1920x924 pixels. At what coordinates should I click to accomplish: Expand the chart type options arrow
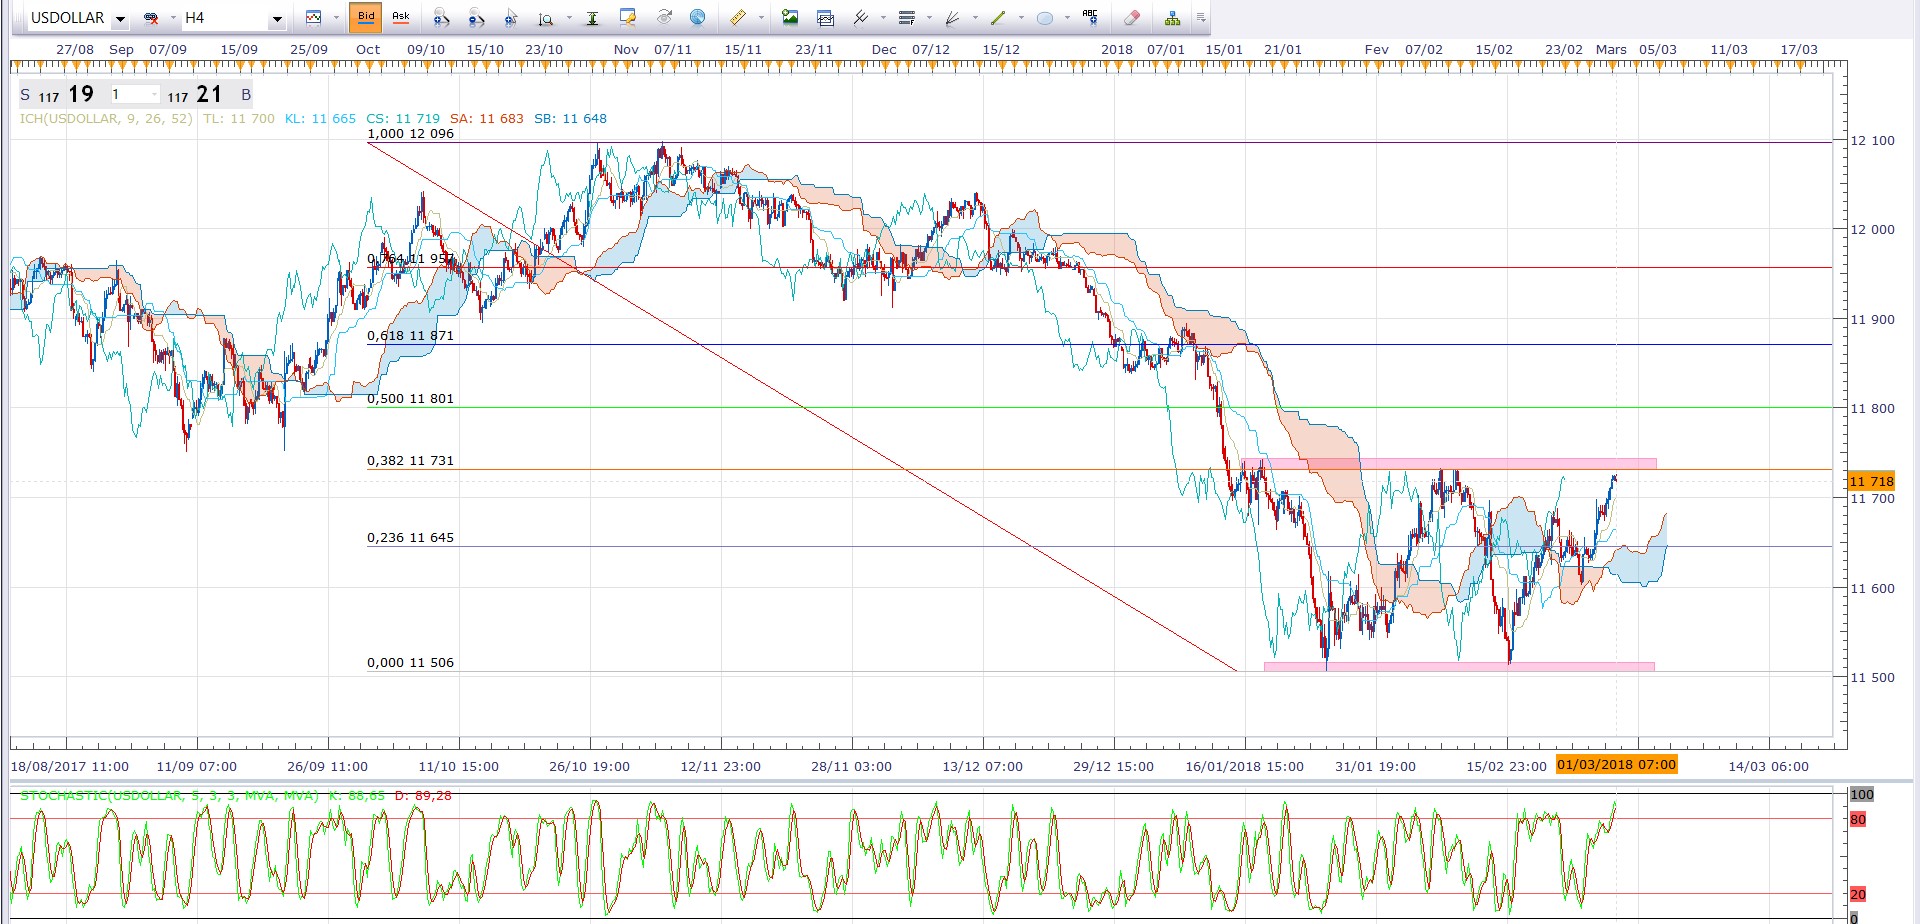pos(336,18)
